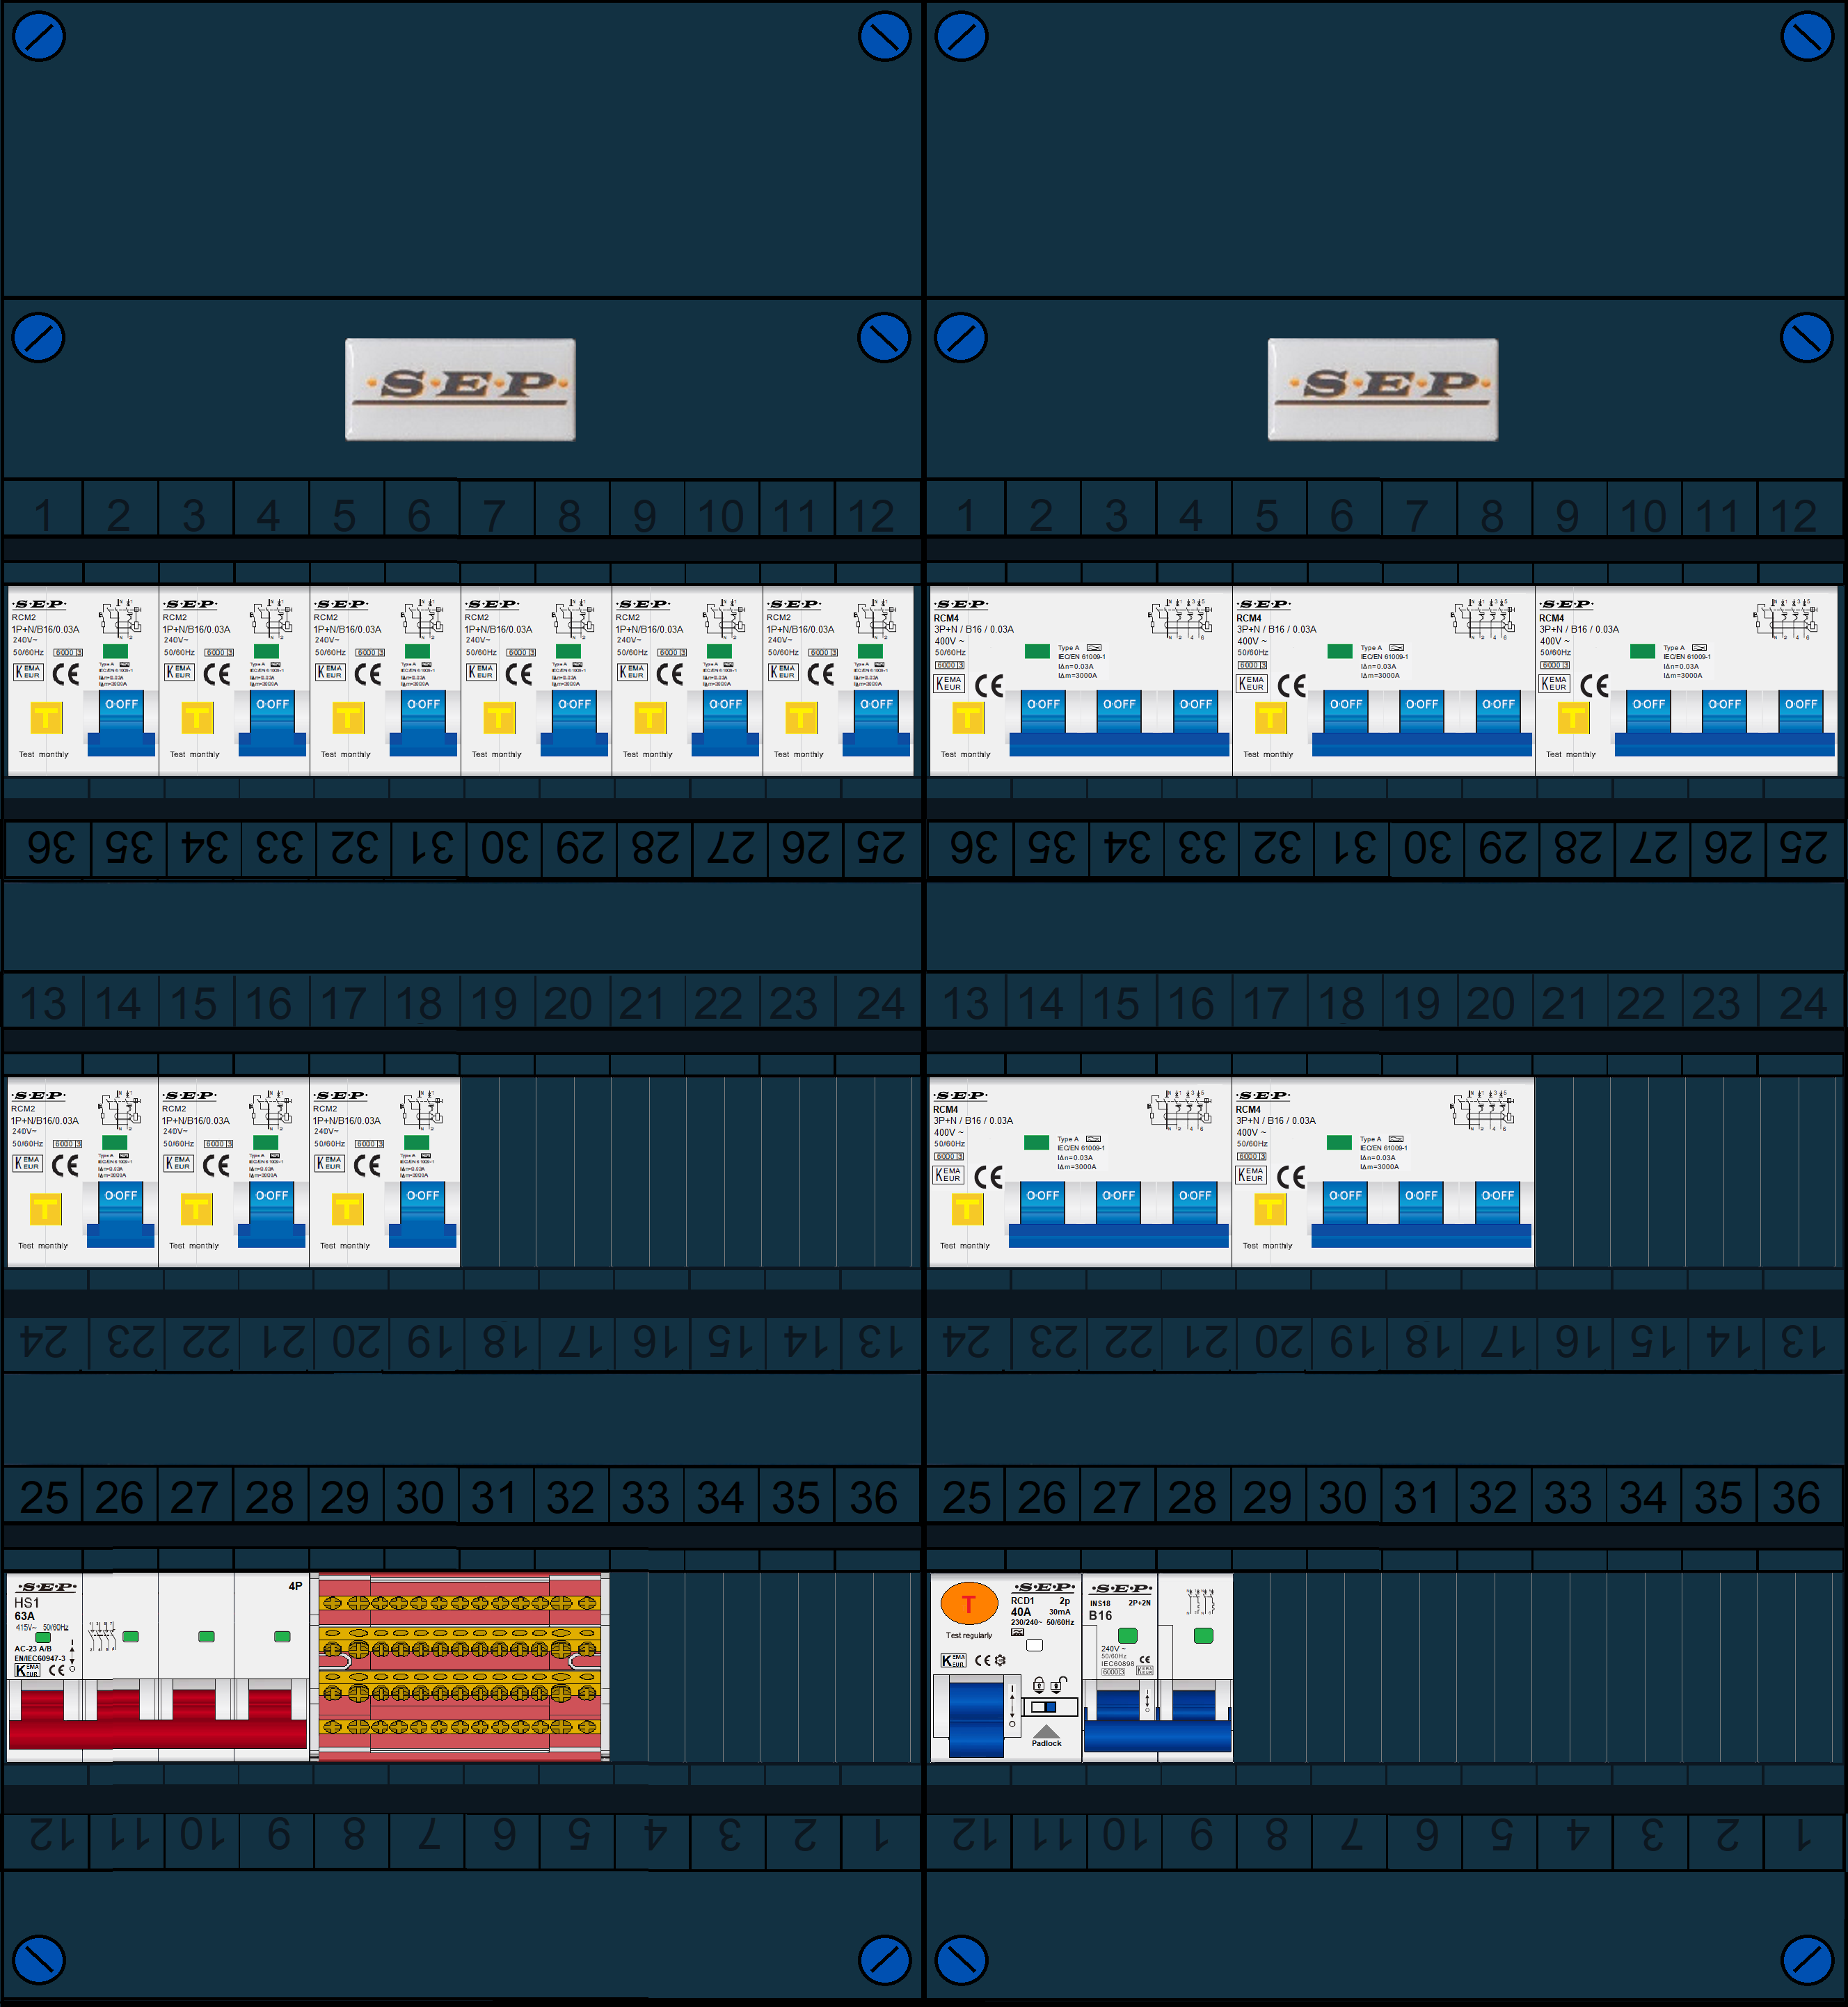Click the bottom-right corner screw of the right panel
This screenshot has width=1848, height=2007.
click(1807, 1960)
